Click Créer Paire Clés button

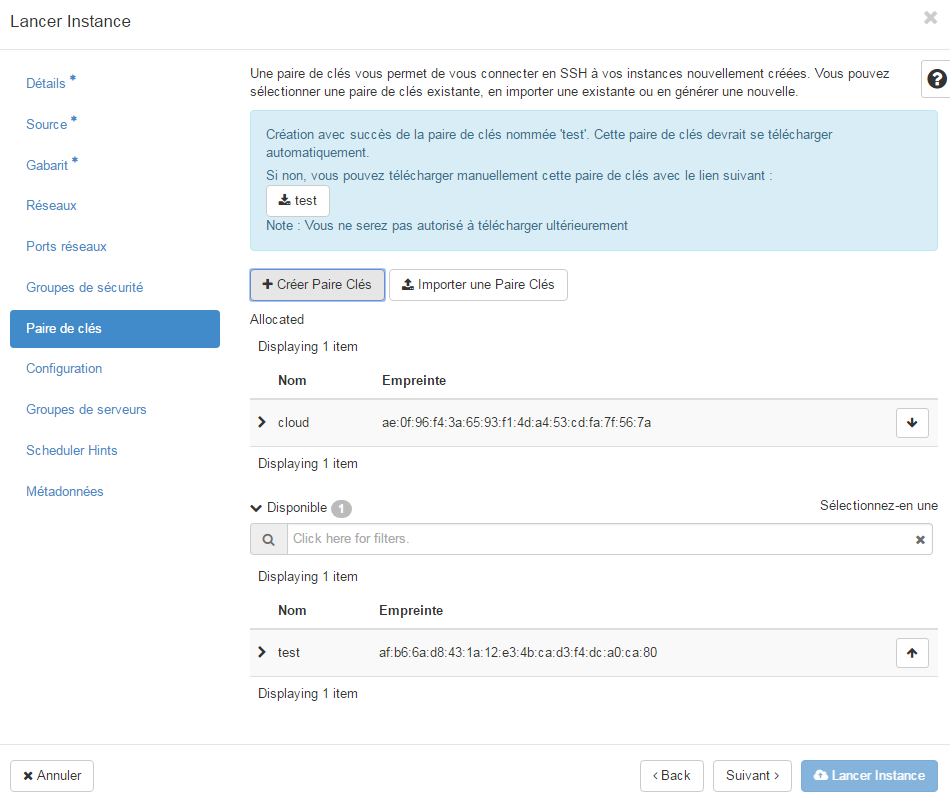tap(317, 285)
